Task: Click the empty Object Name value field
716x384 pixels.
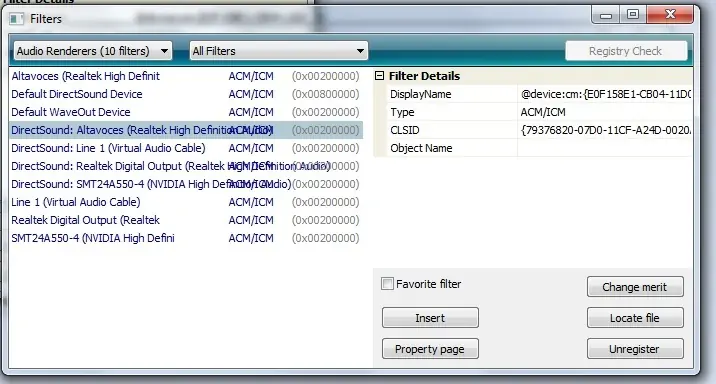Action: click(x=605, y=148)
